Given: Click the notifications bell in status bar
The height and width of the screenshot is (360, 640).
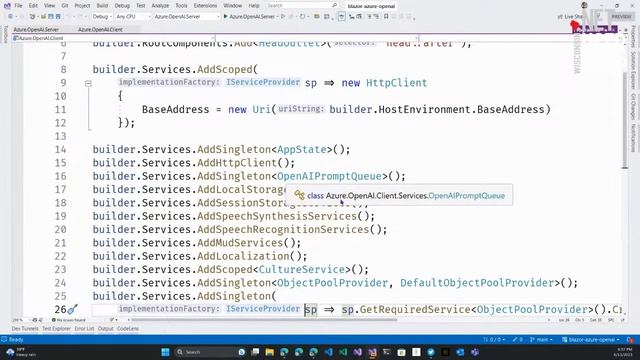Looking at the screenshot, I should point(629,340).
